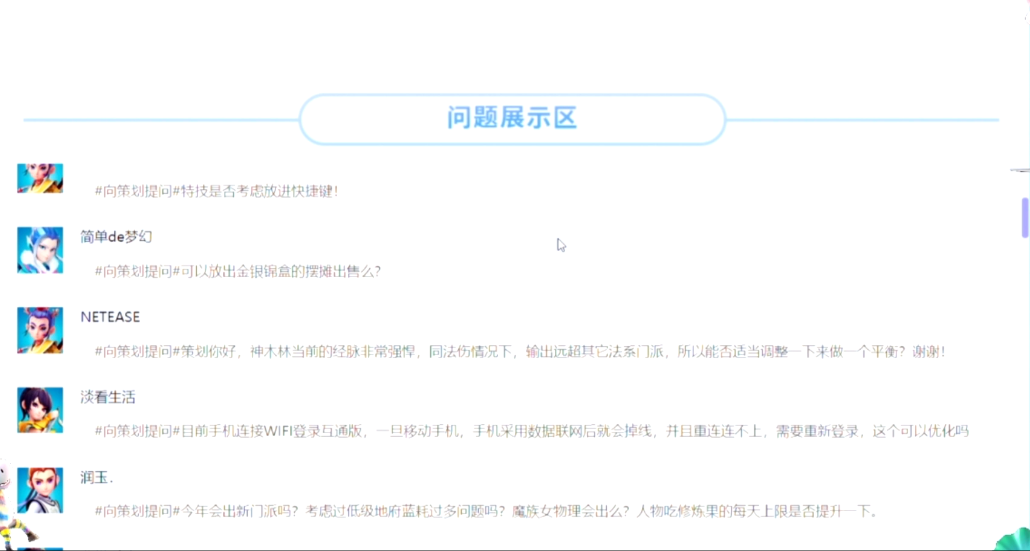Click the question about 特技 shortcut keys

click(x=217, y=191)
